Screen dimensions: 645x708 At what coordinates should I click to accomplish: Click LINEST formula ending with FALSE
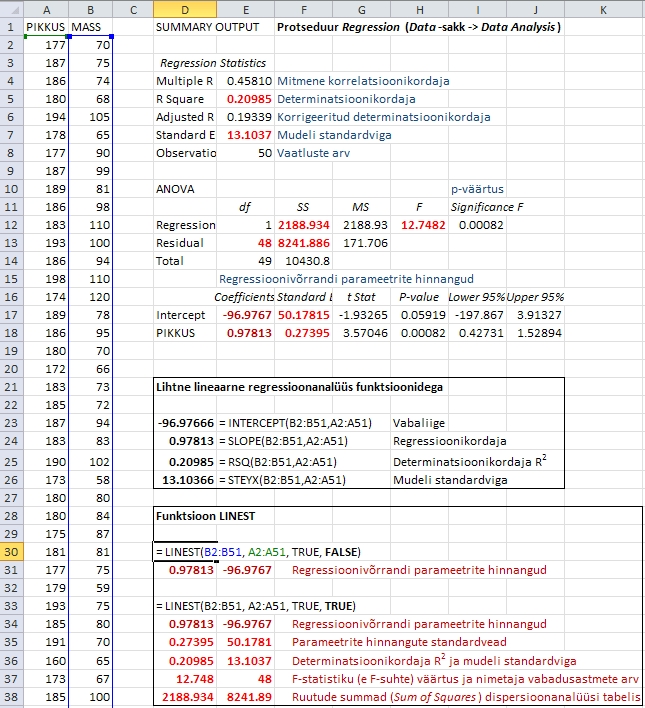tap(258, 552)
